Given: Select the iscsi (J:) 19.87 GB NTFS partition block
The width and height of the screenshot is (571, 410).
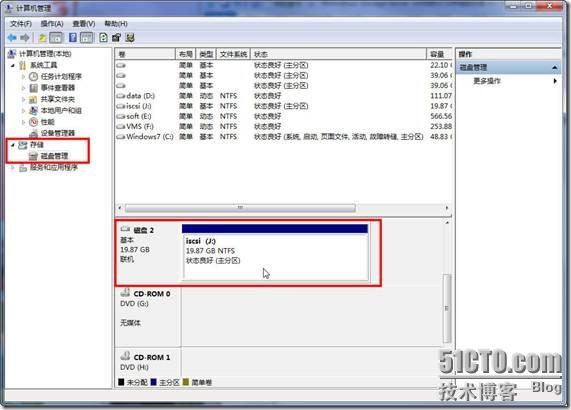Looking at the screenshot, I should tap(275, 252).
